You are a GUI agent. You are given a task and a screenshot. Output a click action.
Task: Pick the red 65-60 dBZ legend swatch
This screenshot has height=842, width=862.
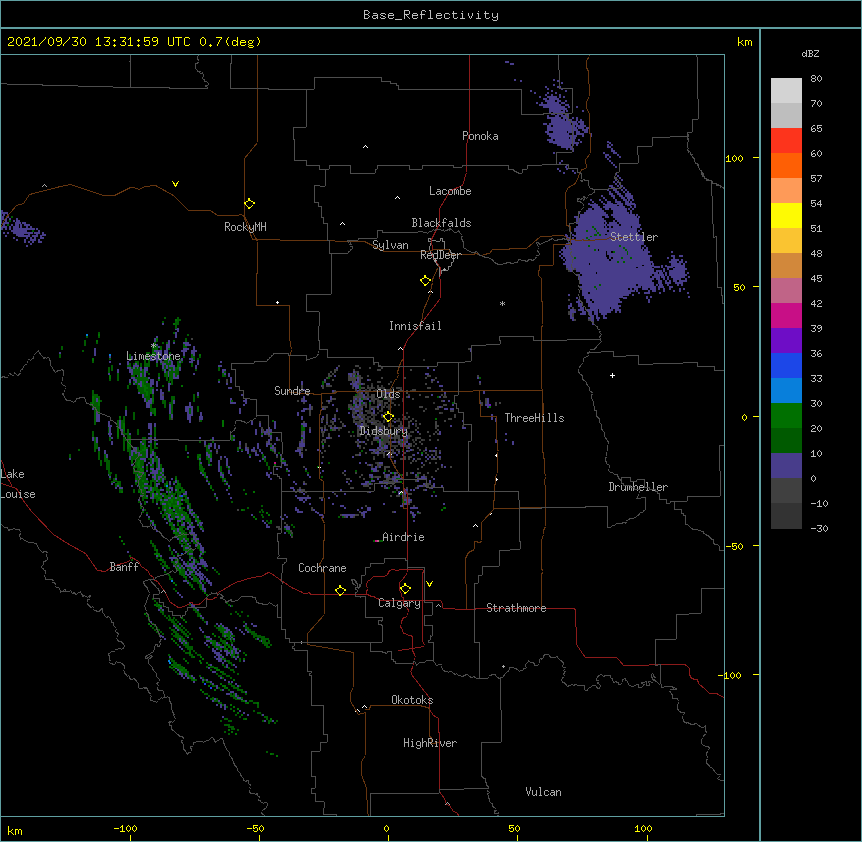click(x=786, y=140)
